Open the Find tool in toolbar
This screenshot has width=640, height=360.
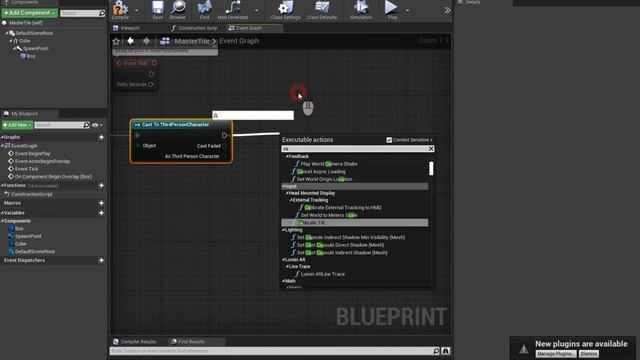point(204,10)
